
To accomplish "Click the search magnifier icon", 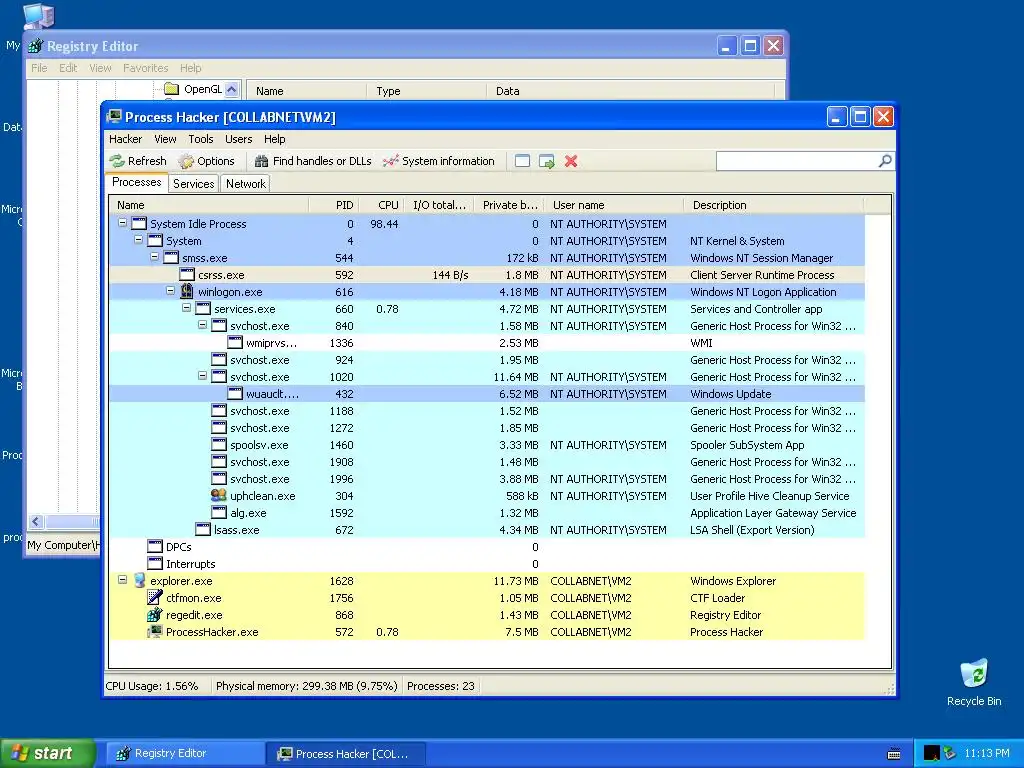I will click(885, 161).
